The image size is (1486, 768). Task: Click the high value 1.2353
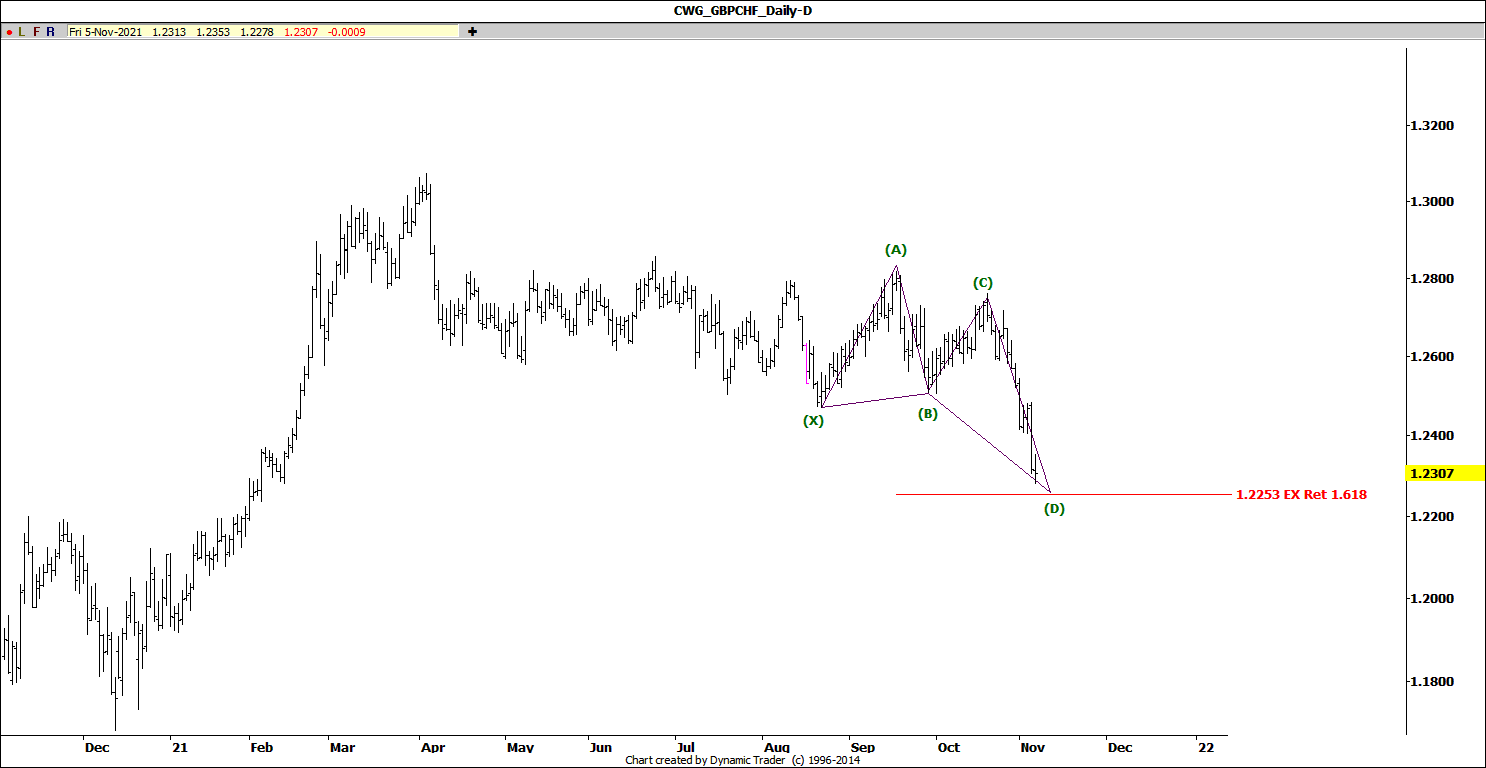click(x=213, y=32)
